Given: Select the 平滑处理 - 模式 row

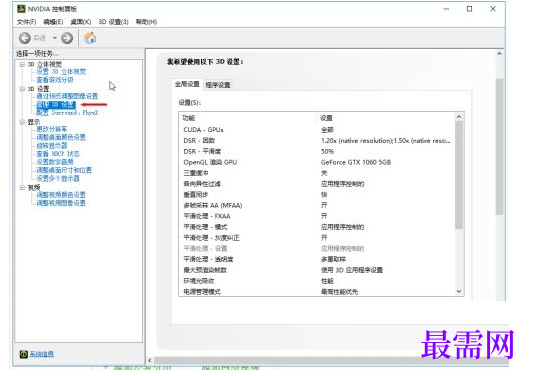Looking at the screenshot, I should click(317, 227).
